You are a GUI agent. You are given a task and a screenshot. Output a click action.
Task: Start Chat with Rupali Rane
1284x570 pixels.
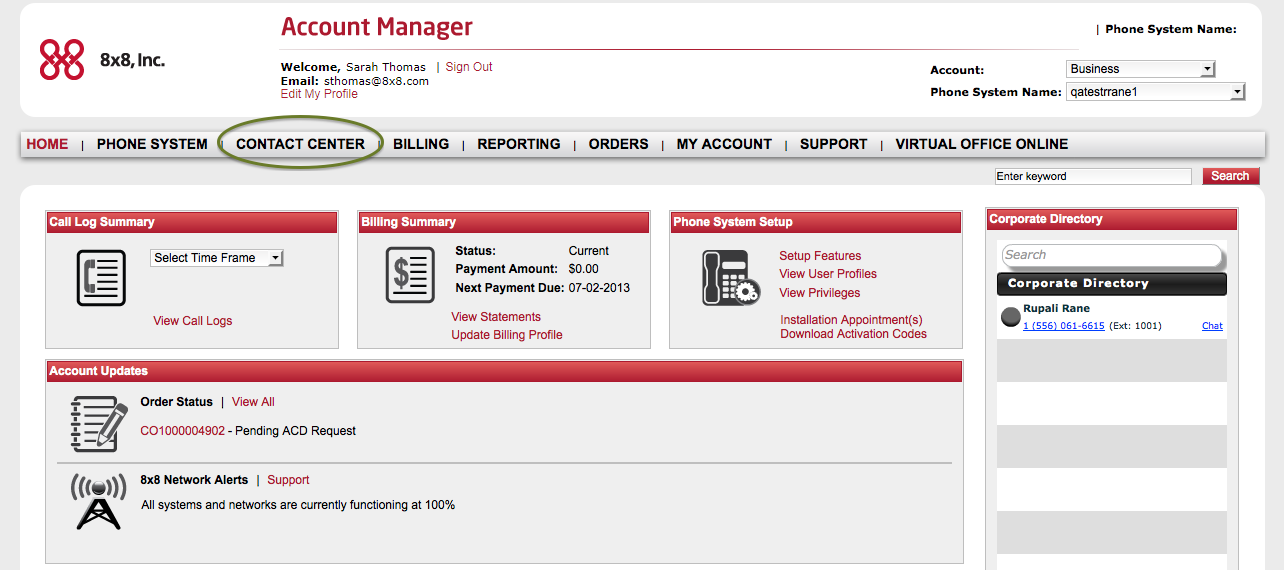coord(1212,326)
